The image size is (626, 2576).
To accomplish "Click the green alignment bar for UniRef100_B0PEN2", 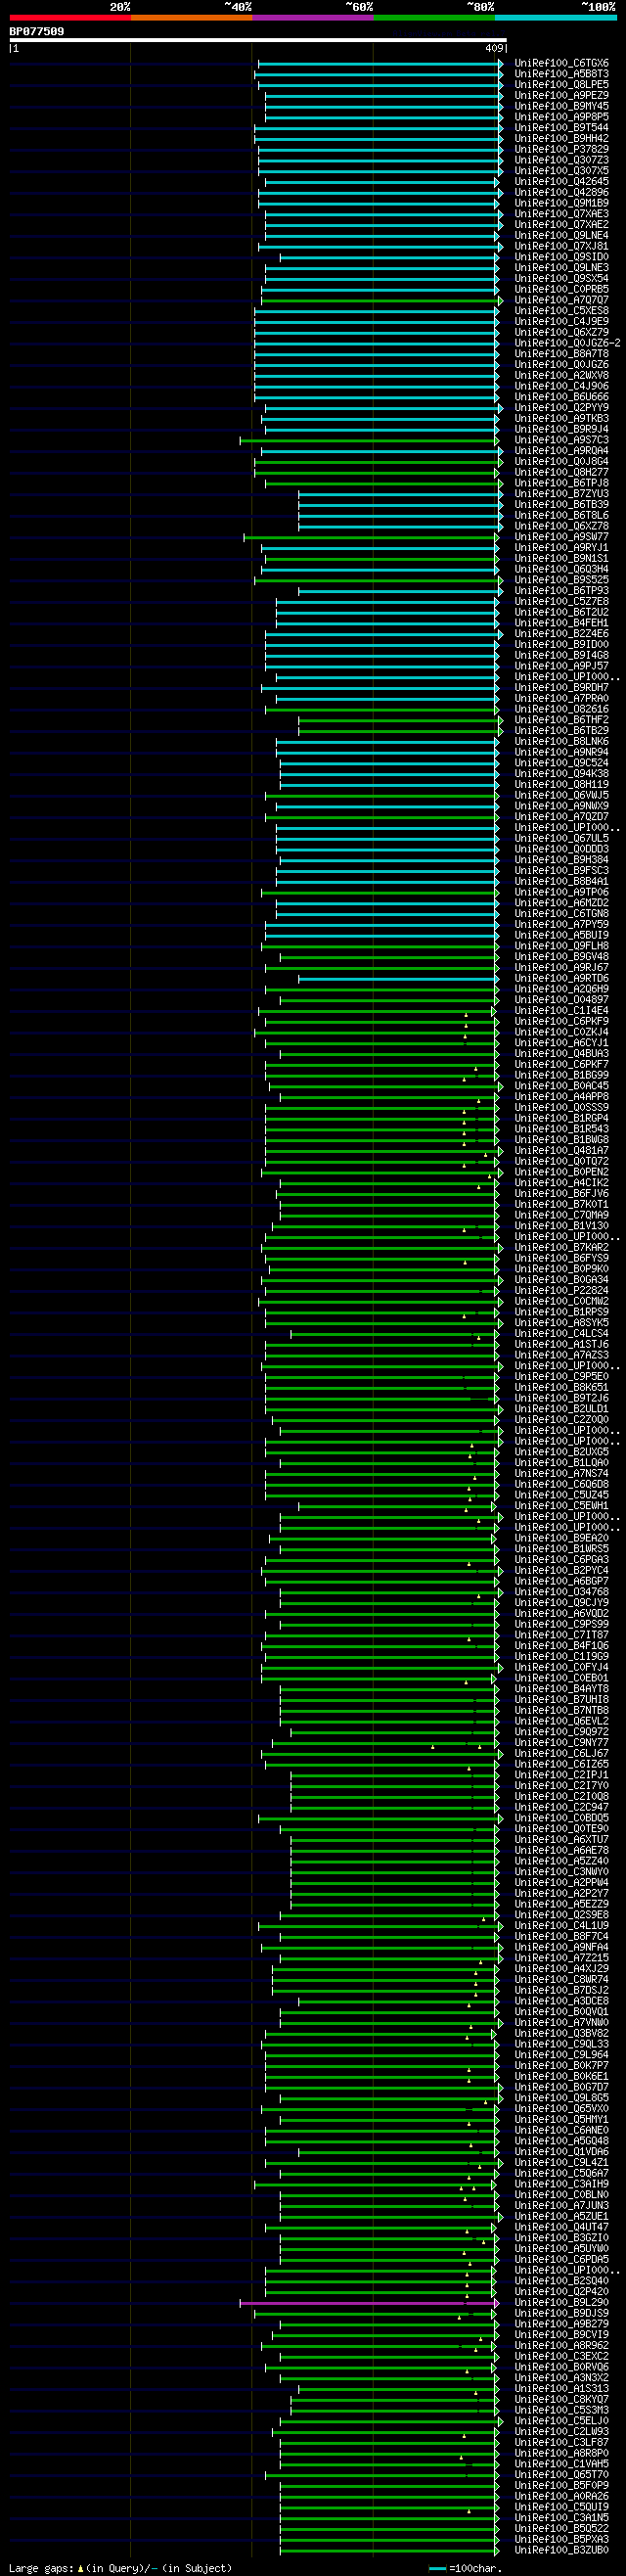I will [x=382, y=1172].
